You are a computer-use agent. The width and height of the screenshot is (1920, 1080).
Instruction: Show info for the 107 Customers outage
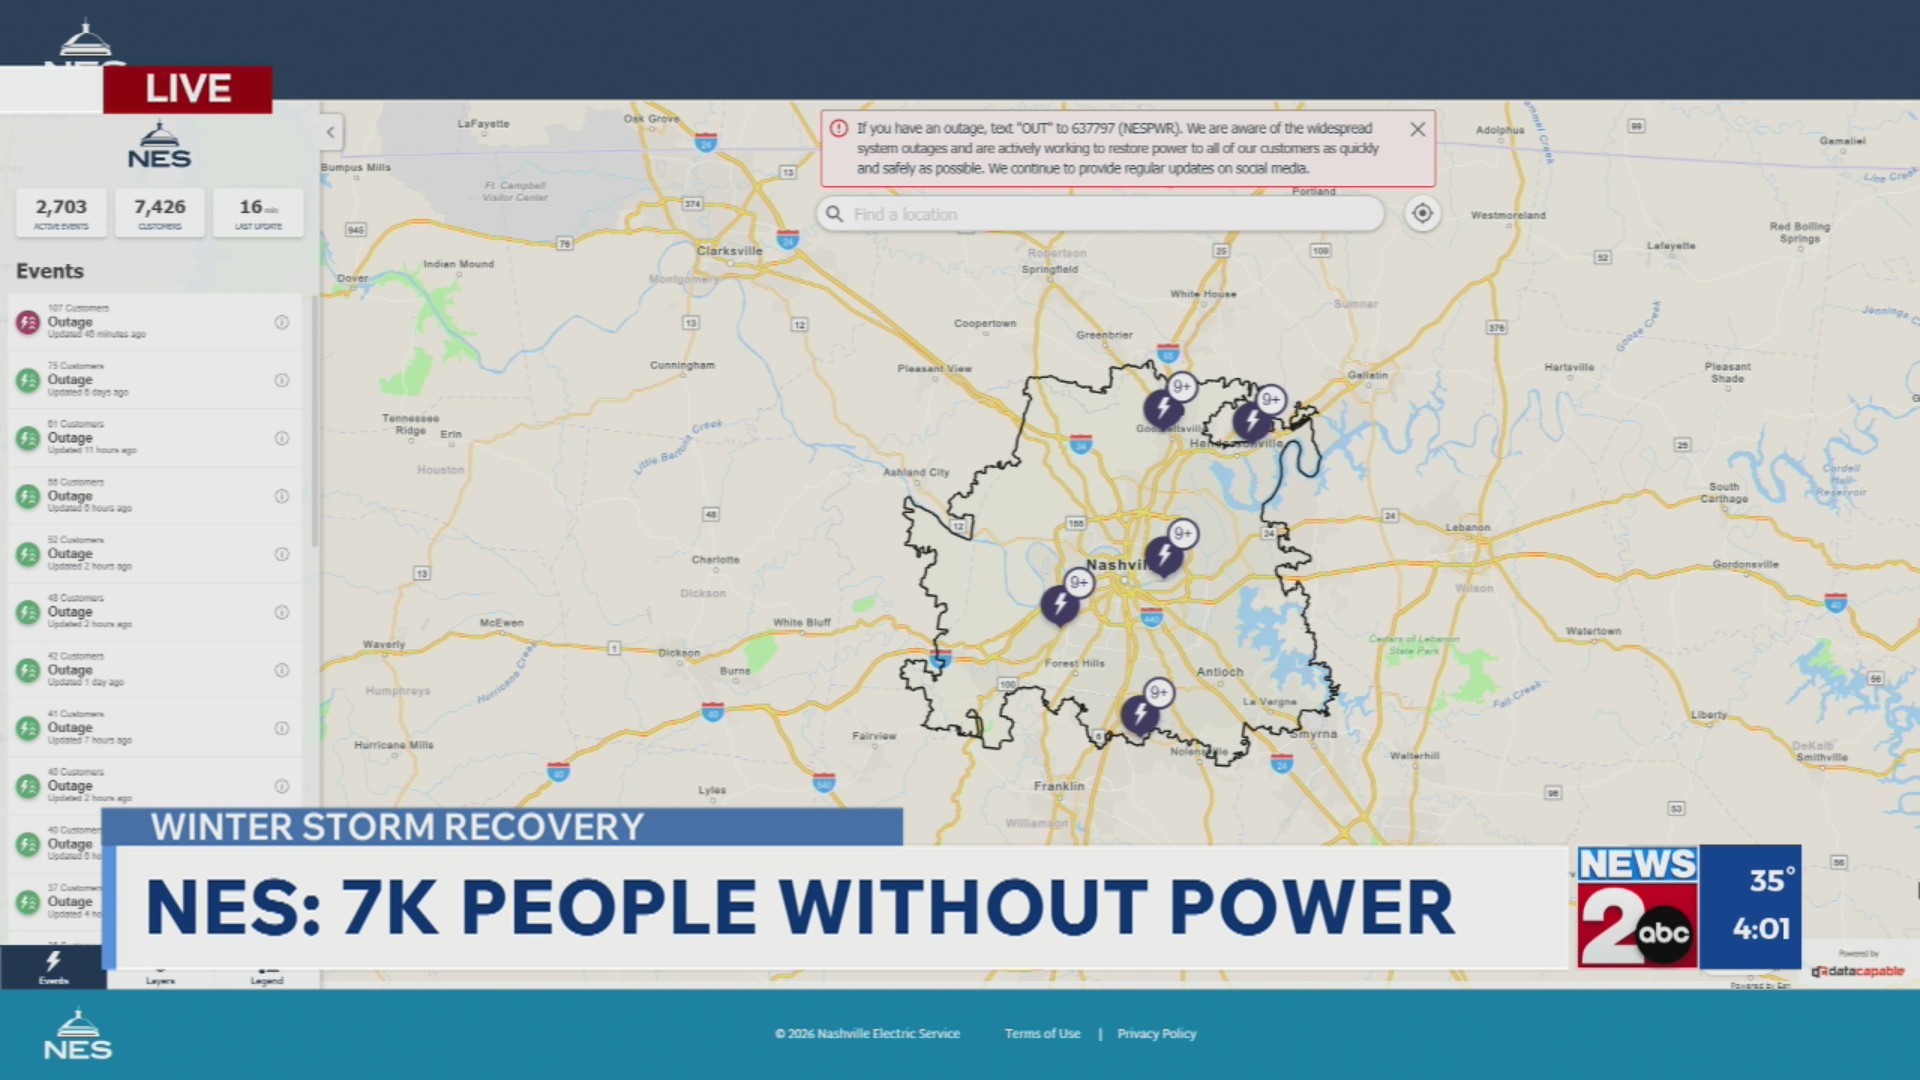[282, 322]
